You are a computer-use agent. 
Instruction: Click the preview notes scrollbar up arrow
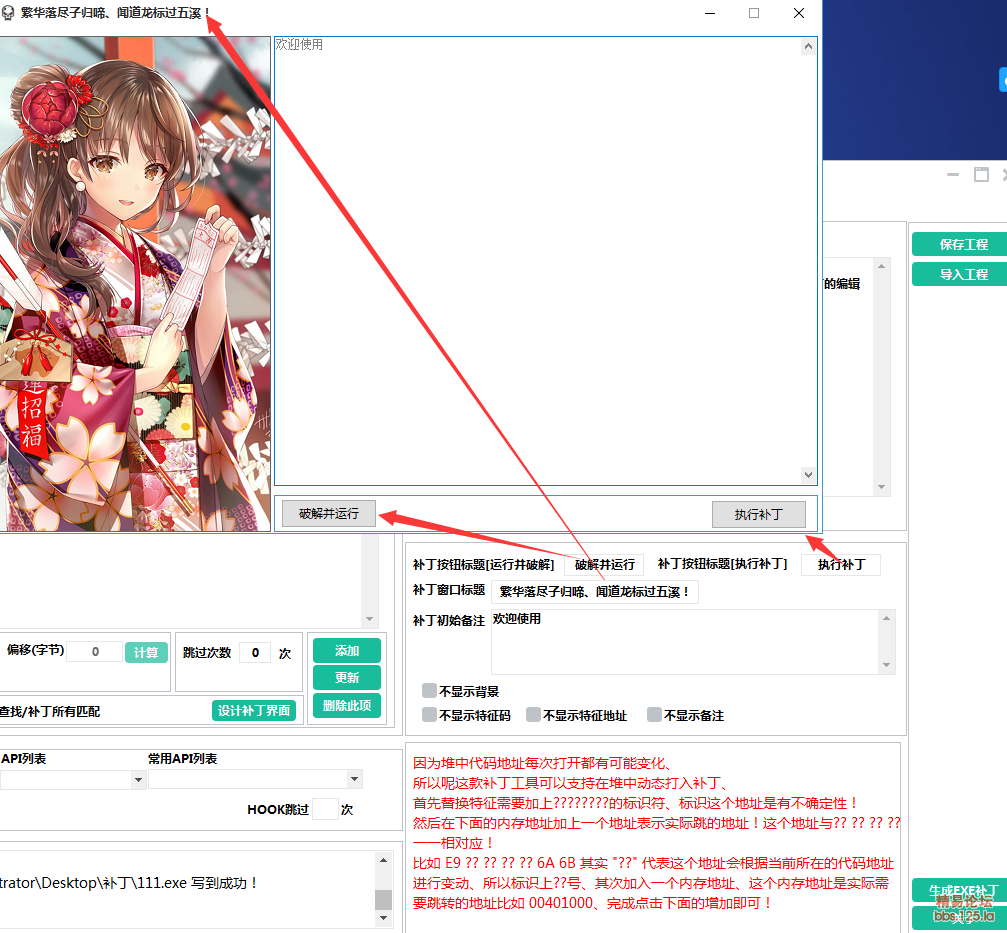coord(809,46)
